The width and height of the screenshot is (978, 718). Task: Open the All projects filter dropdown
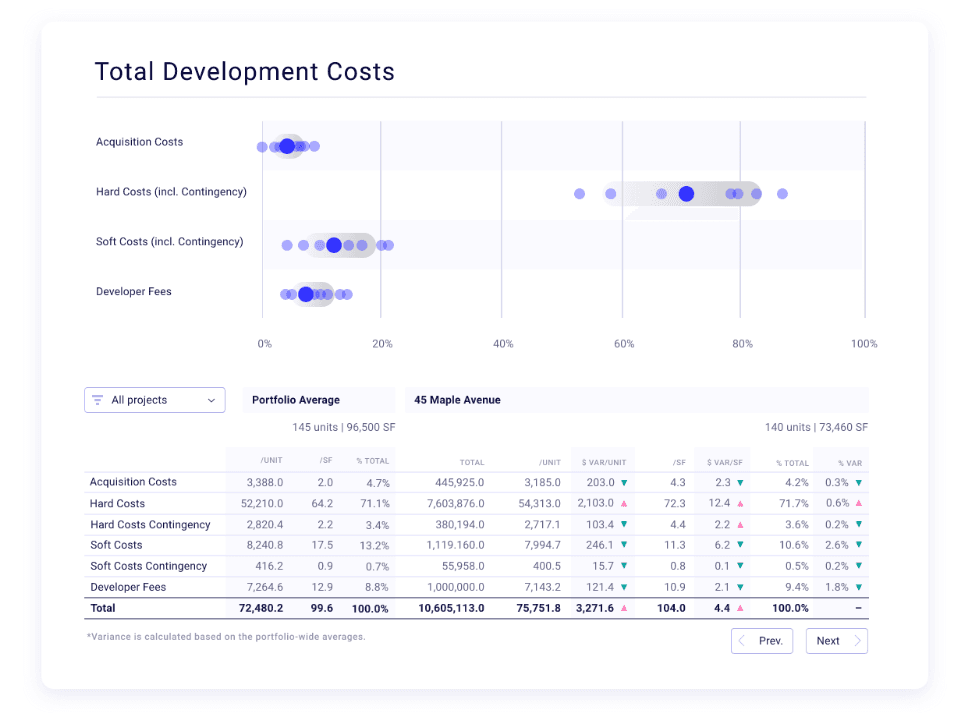pyautogui.click(x=154, y=400)
